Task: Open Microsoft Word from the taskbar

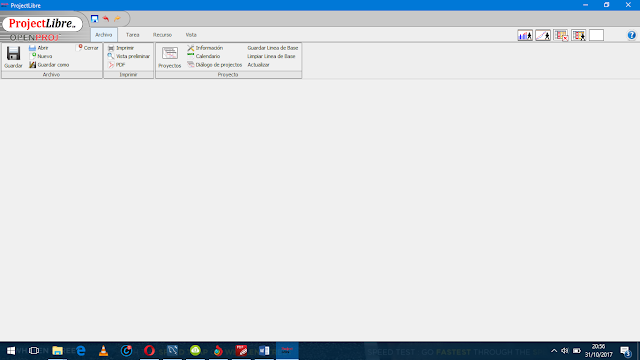Action: pos(264,351)
